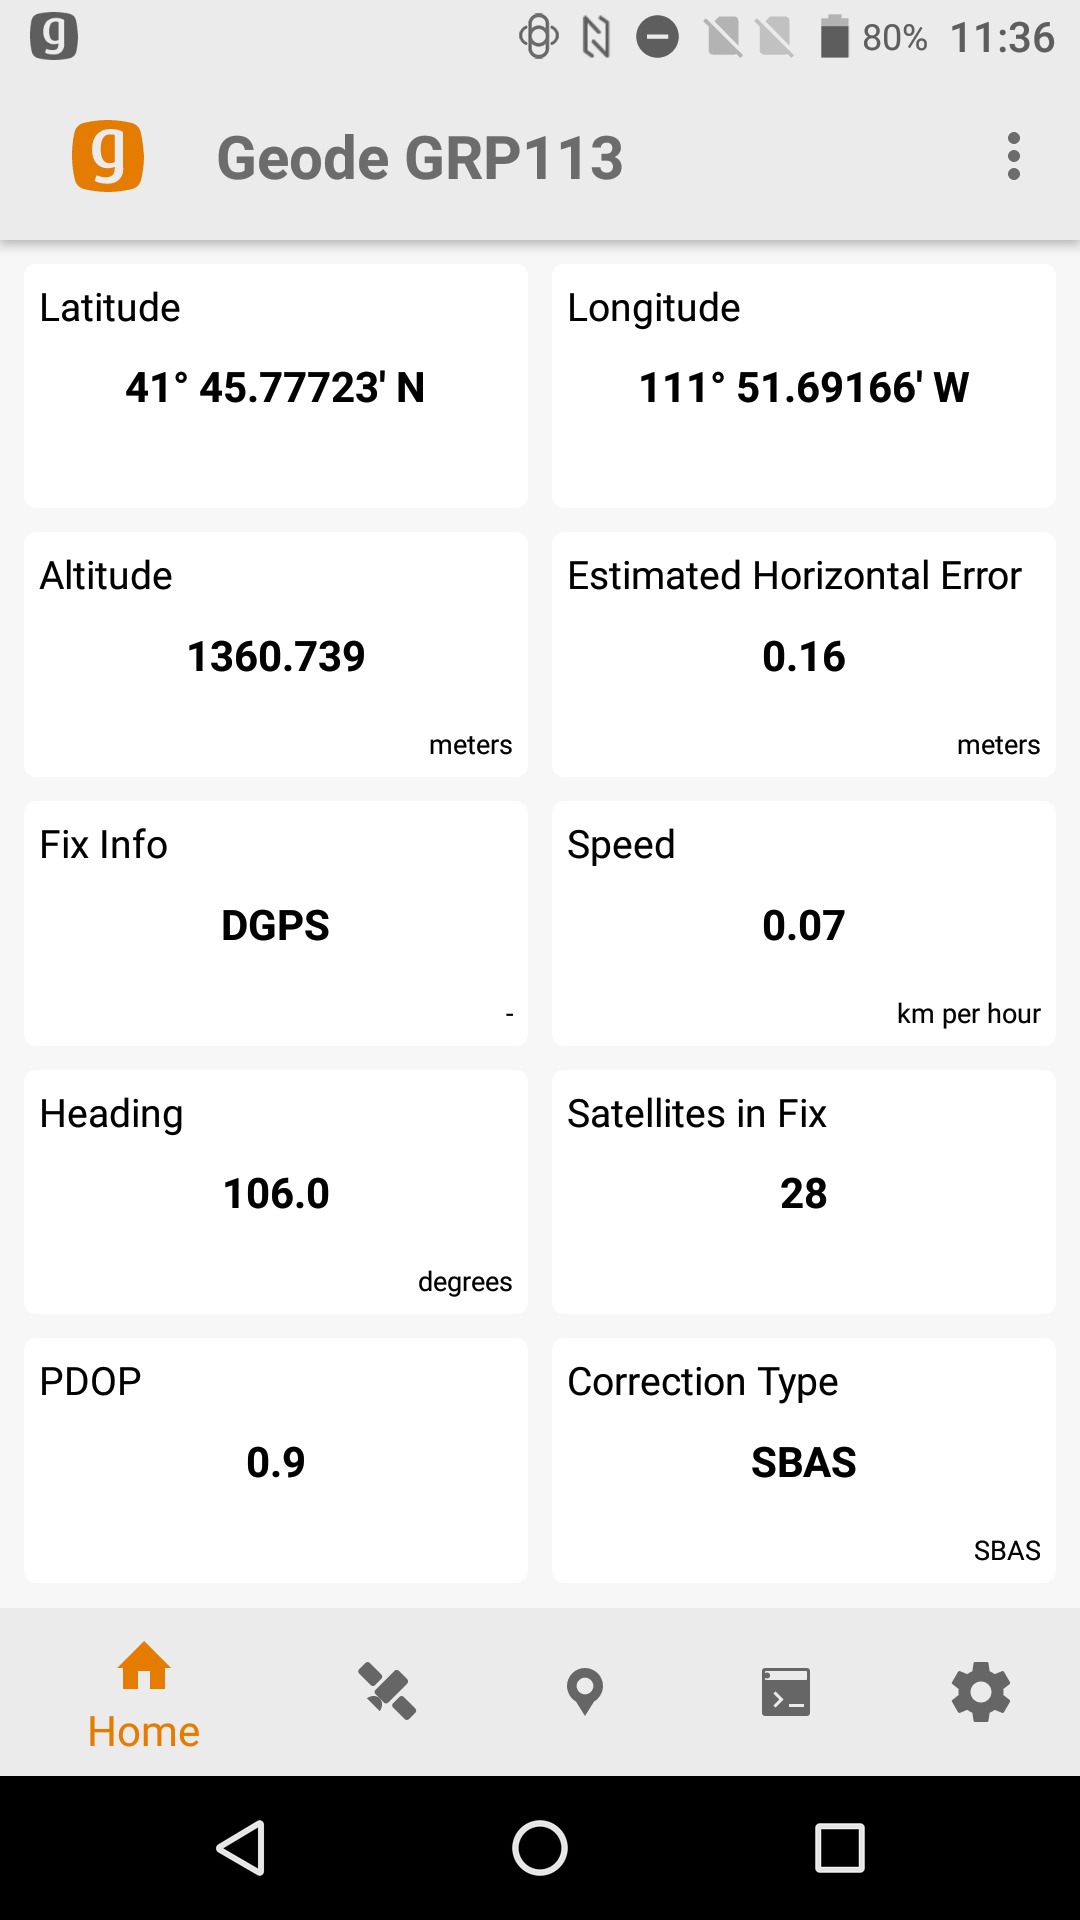Select the PDOP tile
Image resolution: width=1080 pixels, height=1920 pixels.
[x=276, y=1461]
